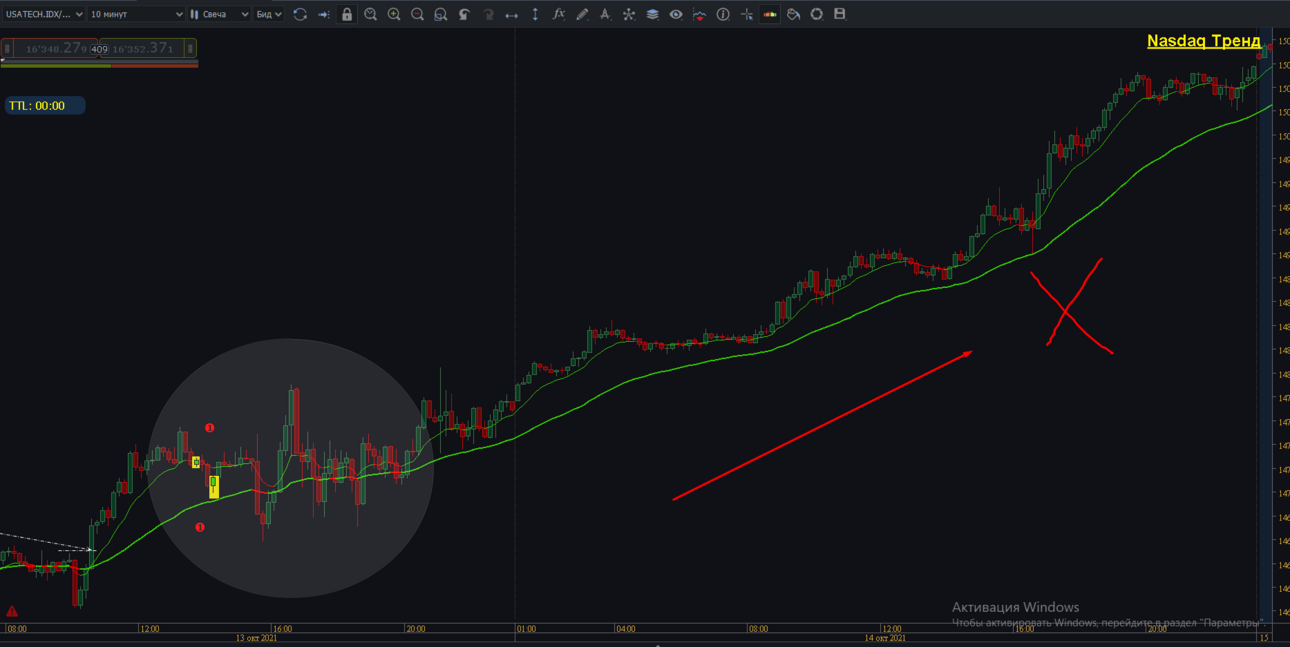
Task: Select the text annotation tool
Action: [x=605, y=14]
